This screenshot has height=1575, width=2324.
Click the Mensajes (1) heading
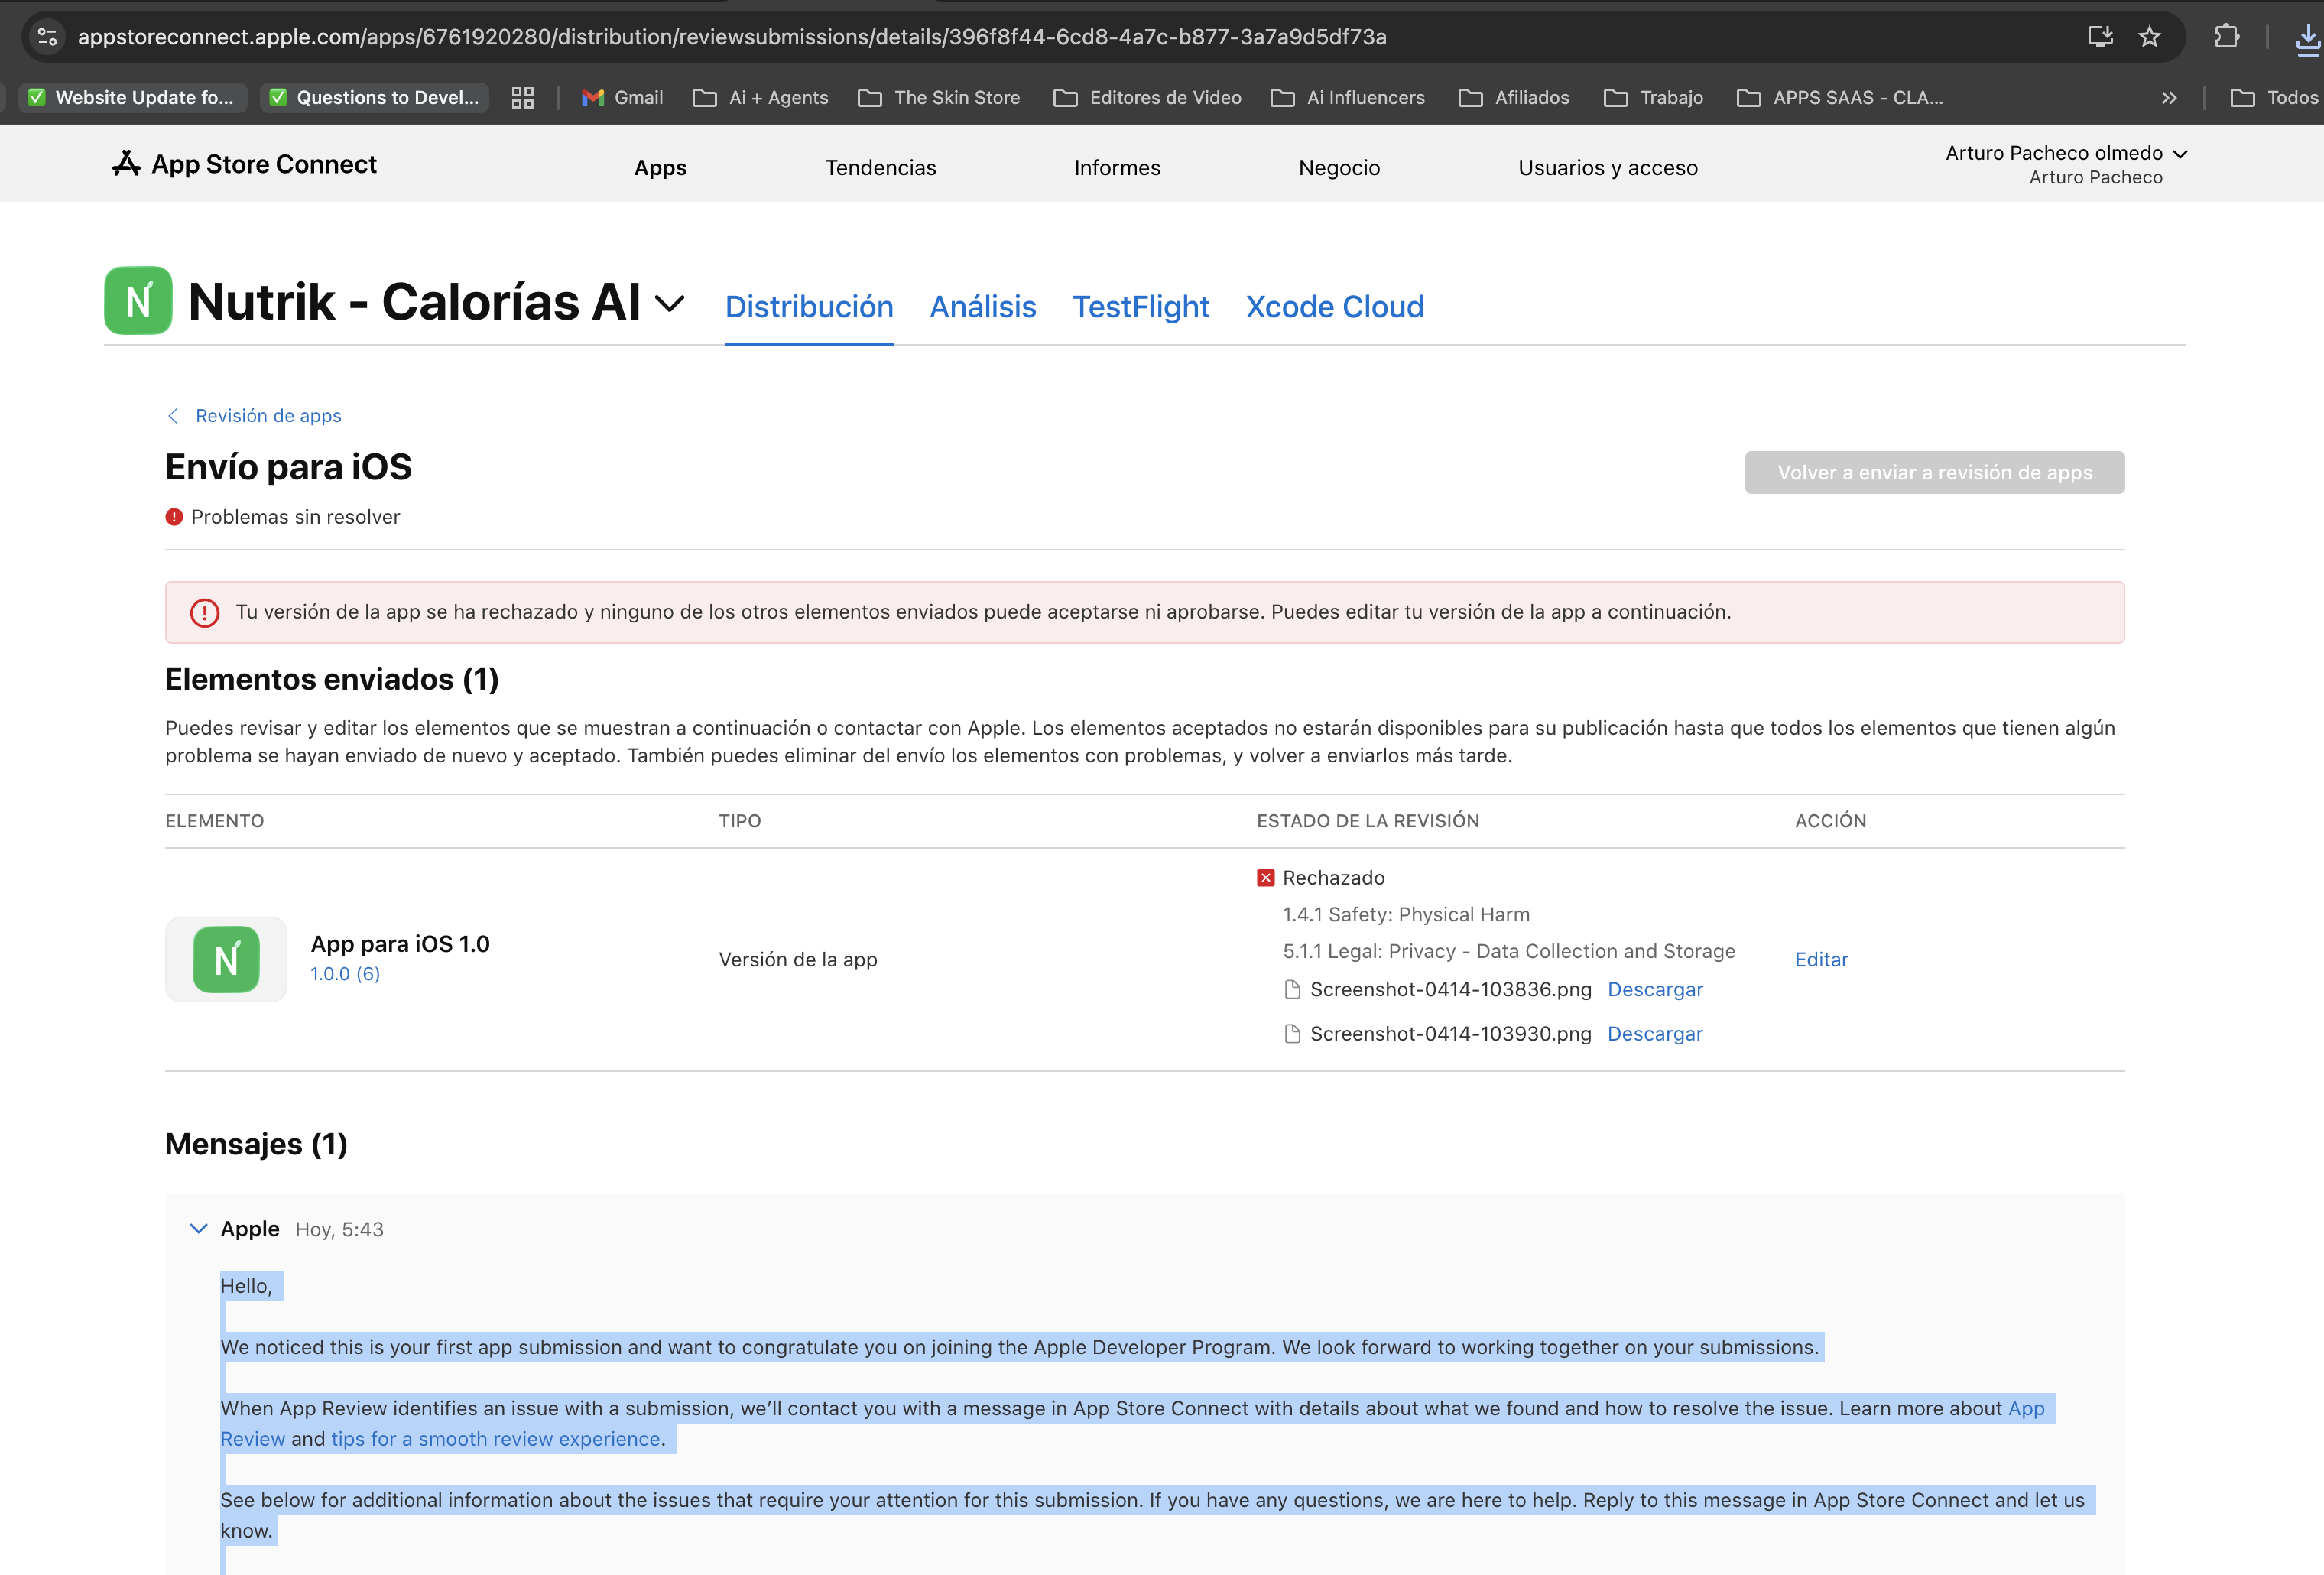(x=256, y=1144)
